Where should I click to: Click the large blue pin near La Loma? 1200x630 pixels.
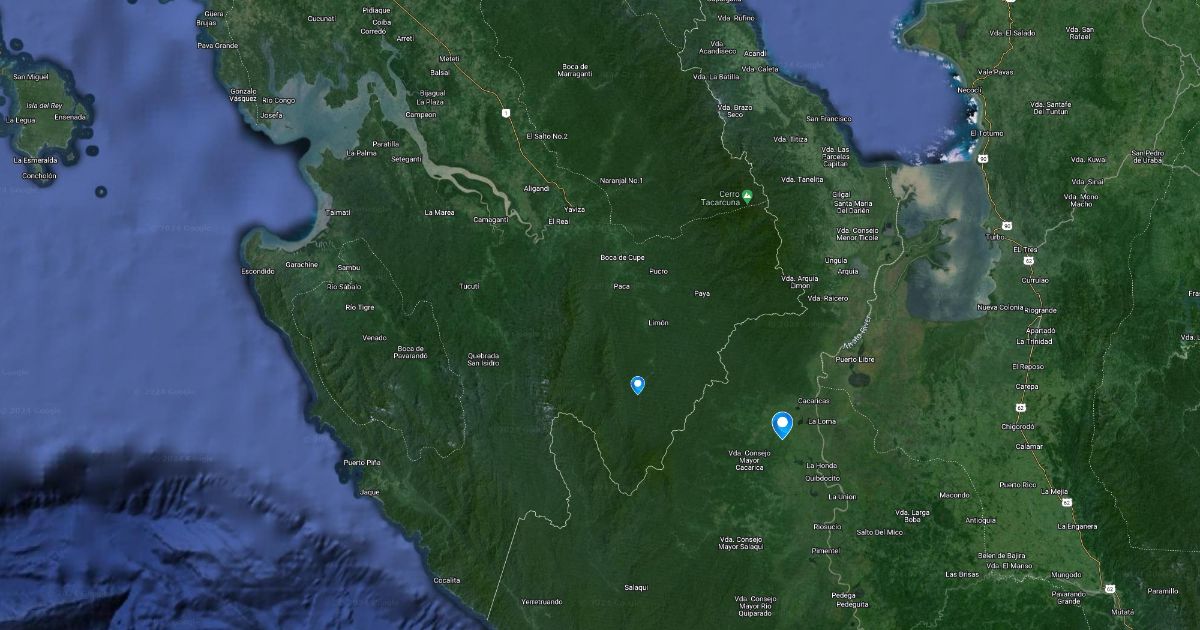click(783, 425)
